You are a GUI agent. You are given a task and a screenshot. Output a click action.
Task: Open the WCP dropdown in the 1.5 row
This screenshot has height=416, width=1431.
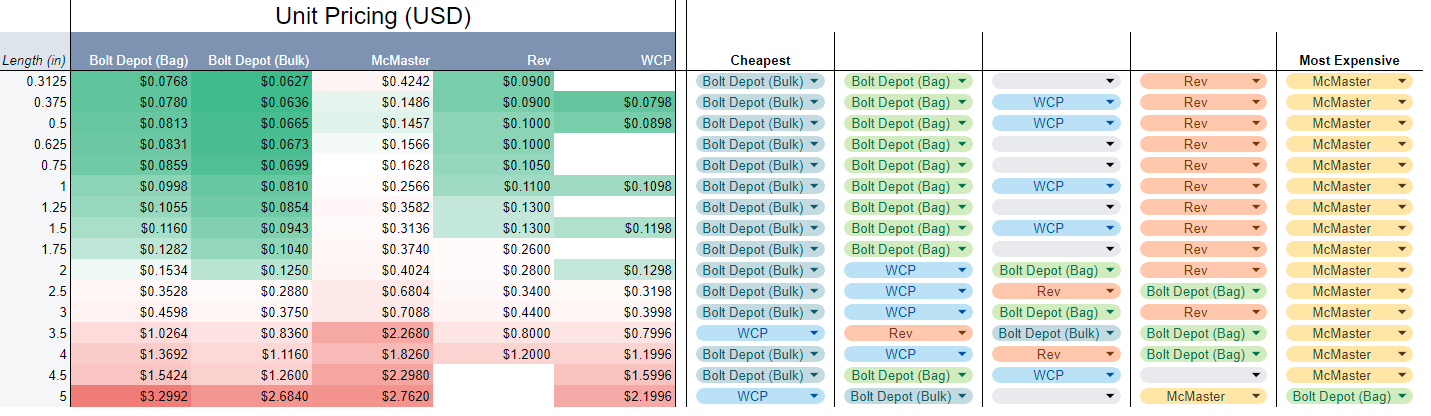1055,228
